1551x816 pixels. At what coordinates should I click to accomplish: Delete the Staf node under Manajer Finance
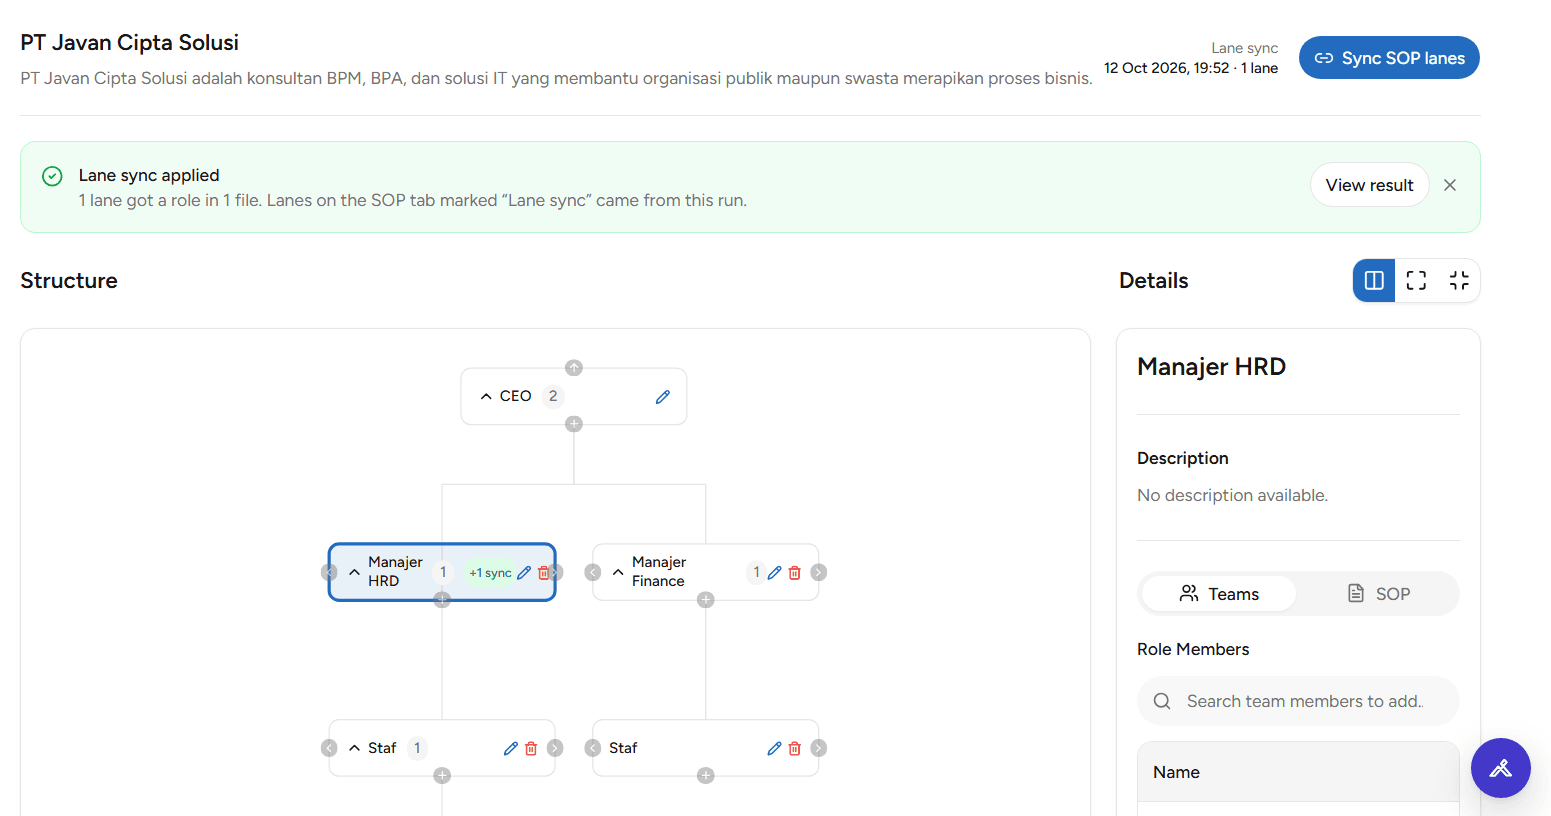pos(795,748)
